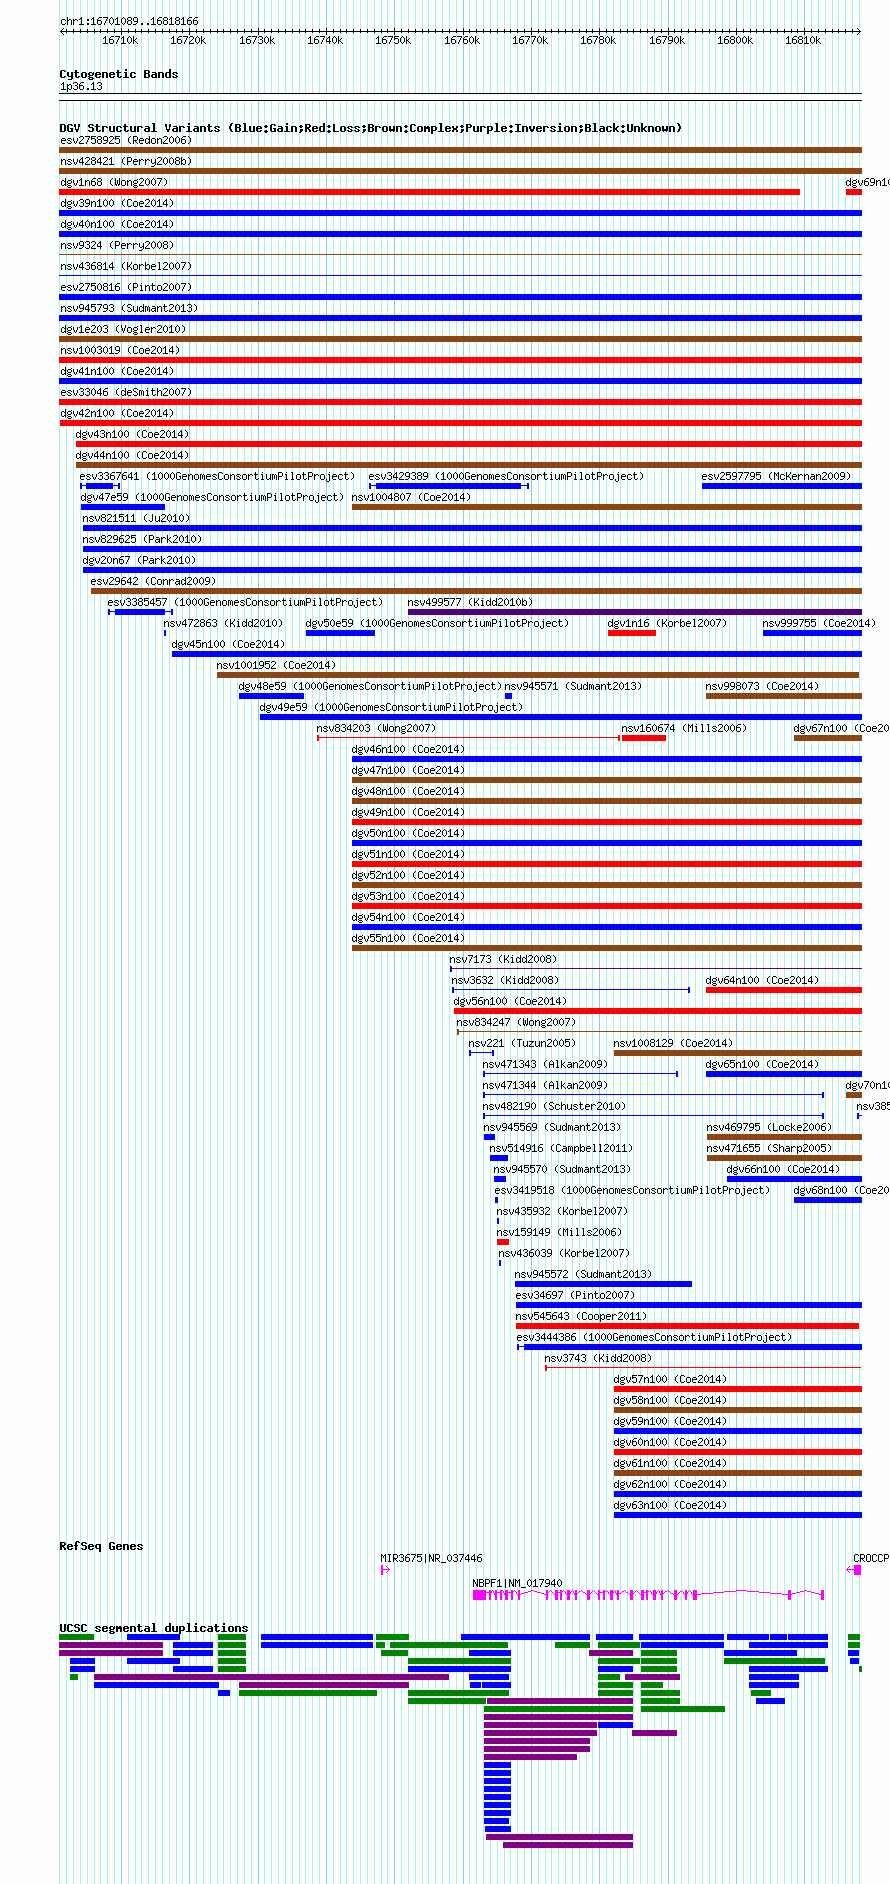Click the nsv159149 (Mills2006) label
This screenshot has height=1884, width=890.
(x=560, y=1232)
